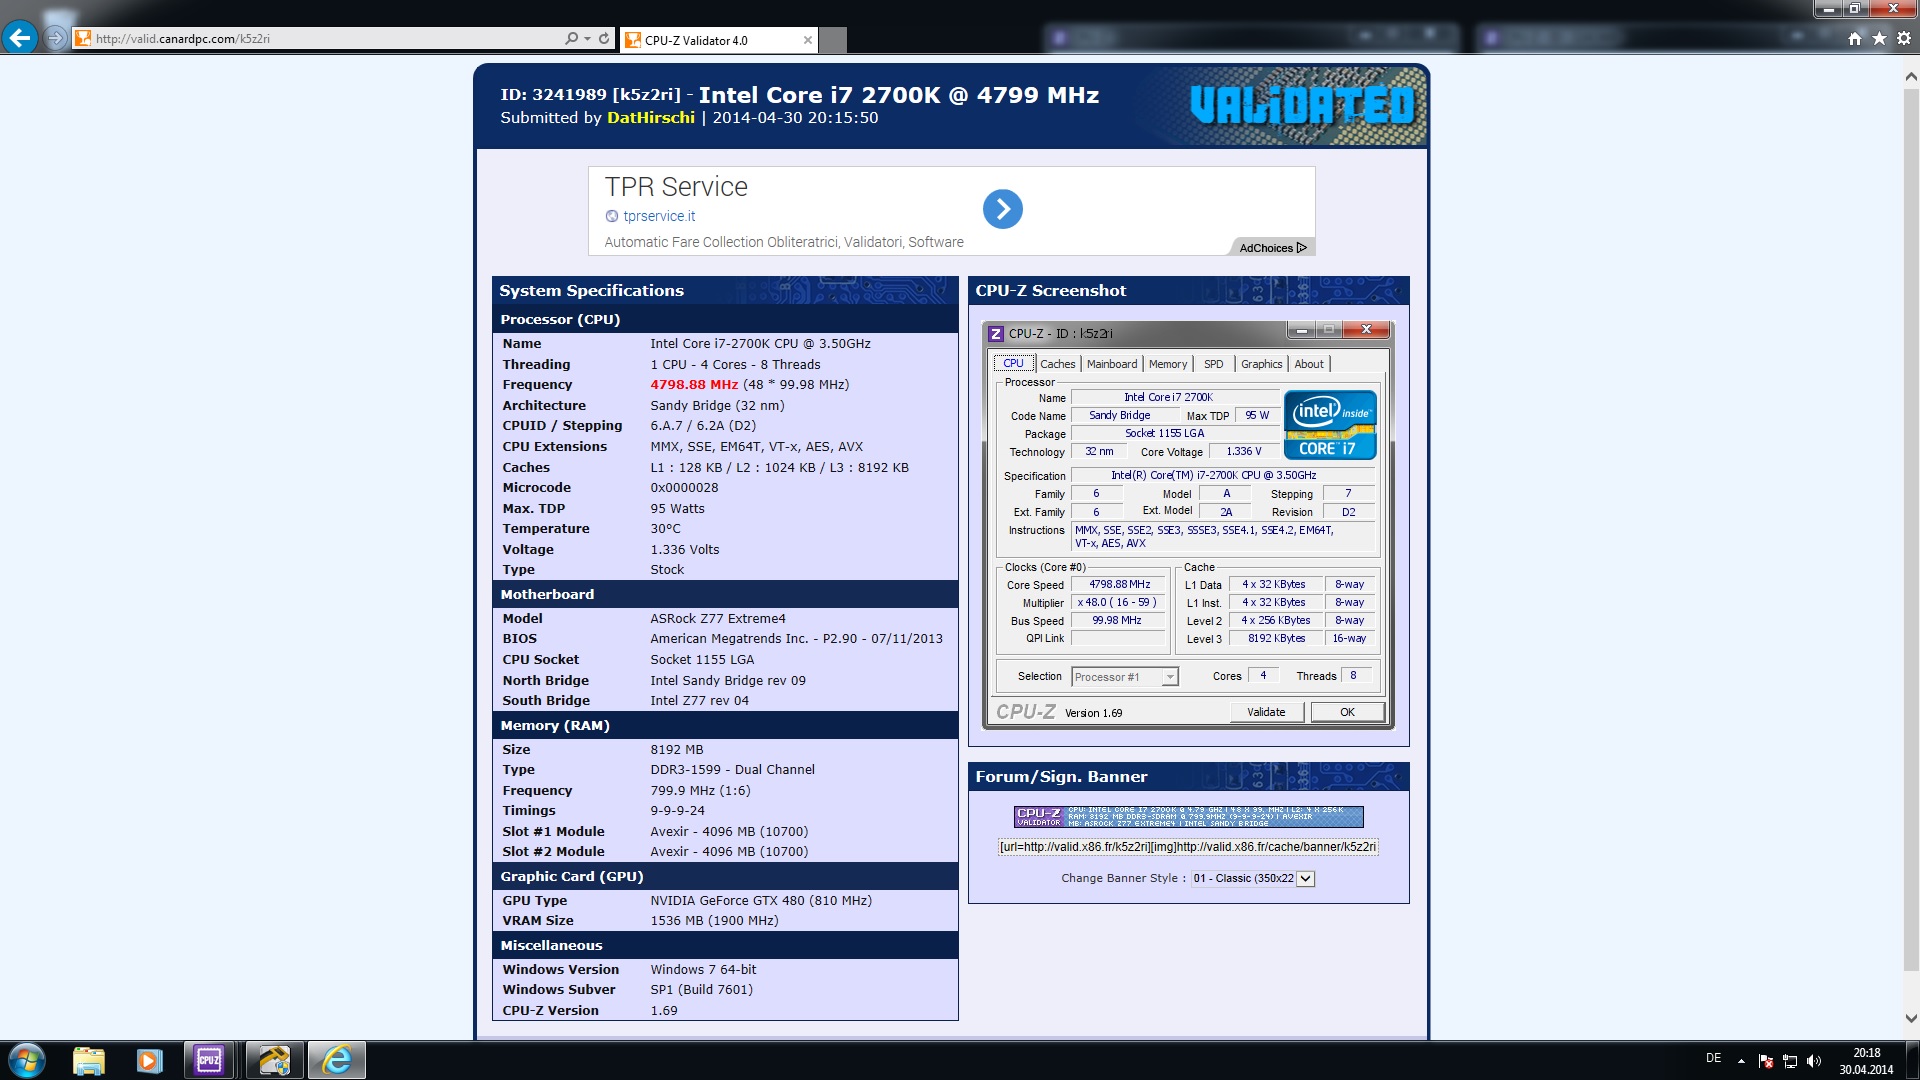Click the Windows 7 64-bit value

(x=703, y=970)
